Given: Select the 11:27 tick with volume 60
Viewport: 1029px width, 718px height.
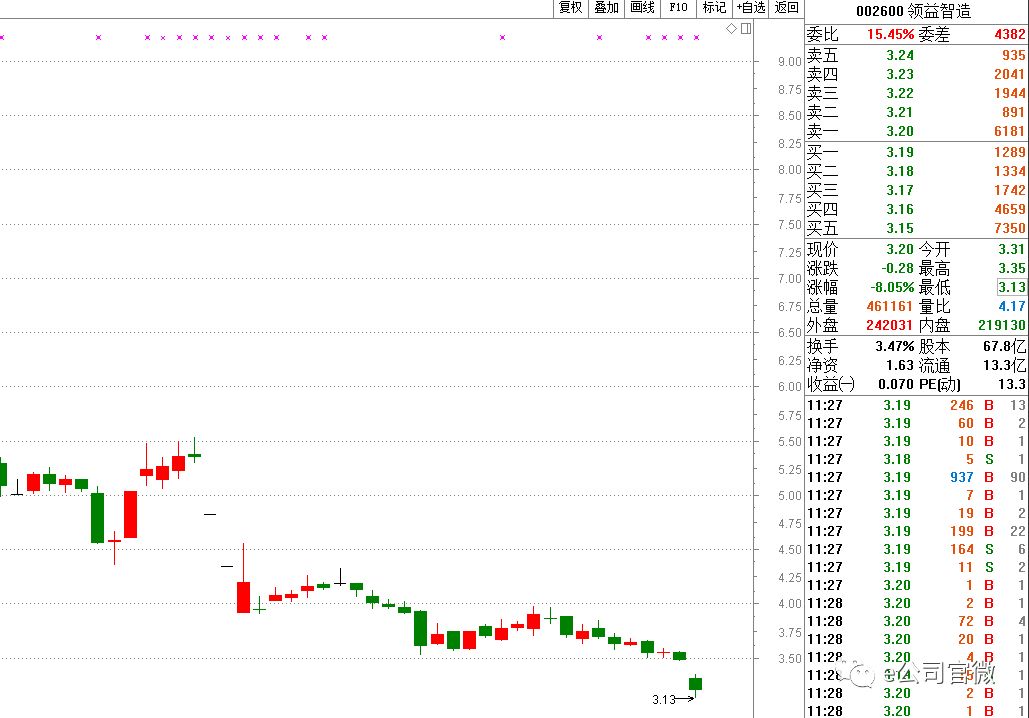Looking at the screenshot, I should coord(916,423).
